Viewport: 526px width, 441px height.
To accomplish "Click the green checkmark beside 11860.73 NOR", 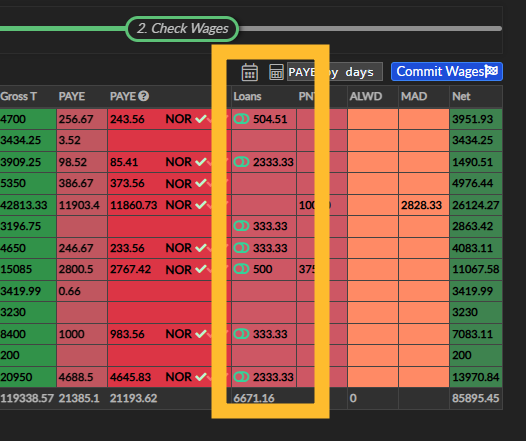I will pos(201,205).
